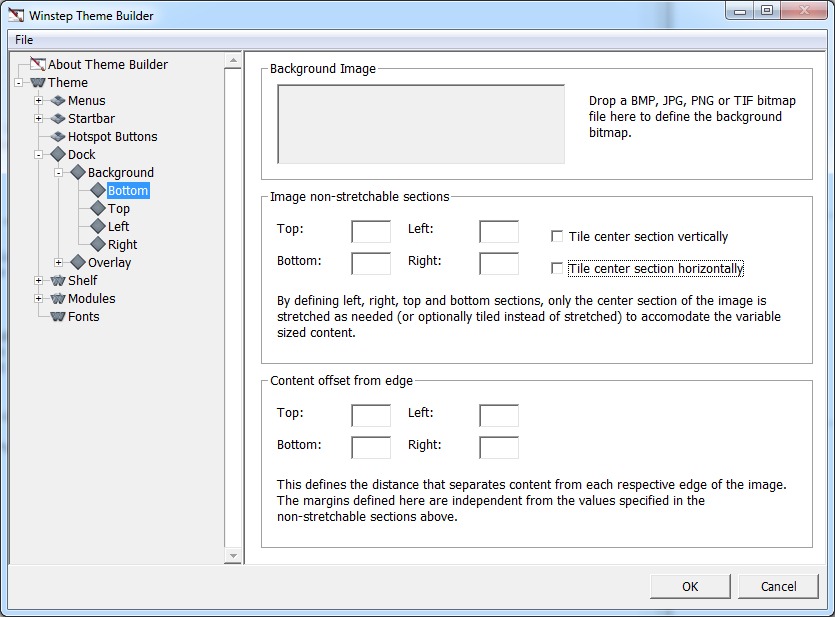This screenshot has height=617, width=835.
Task: Click the Overlay diamond icon
Action: tap(78, 262)
